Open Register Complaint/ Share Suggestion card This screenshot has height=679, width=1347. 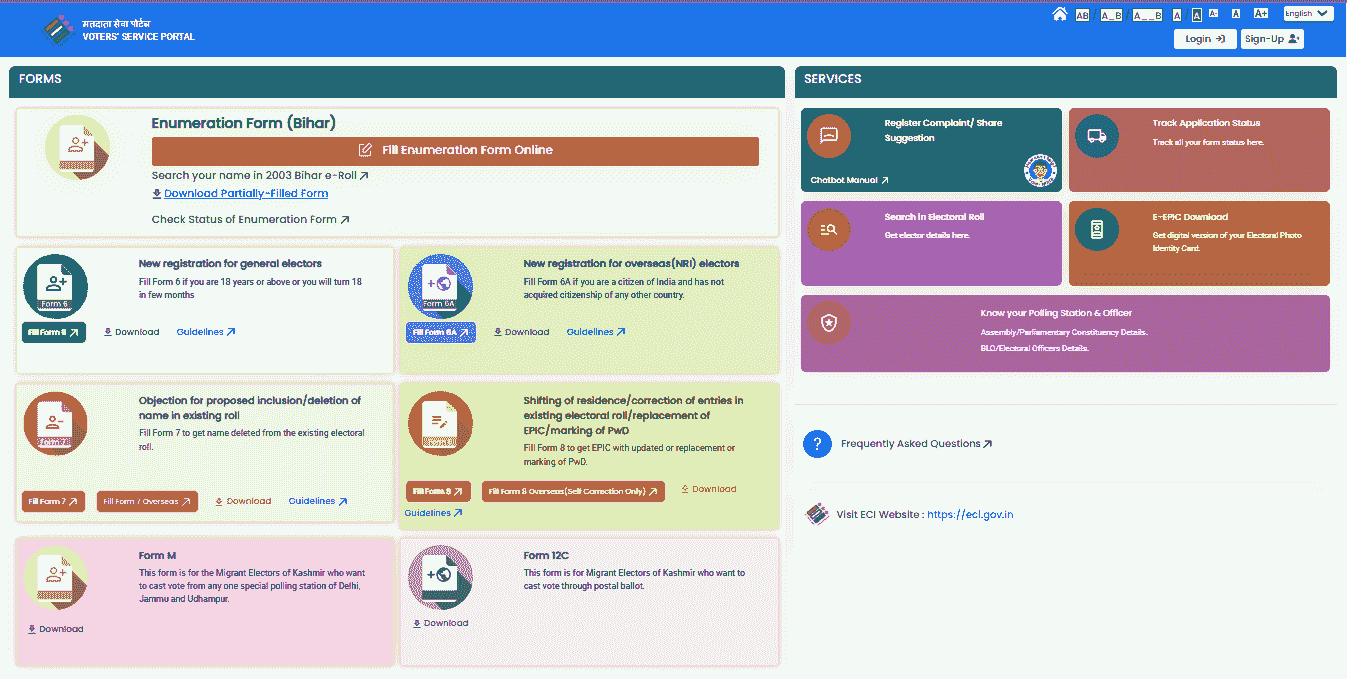point(931,150)
